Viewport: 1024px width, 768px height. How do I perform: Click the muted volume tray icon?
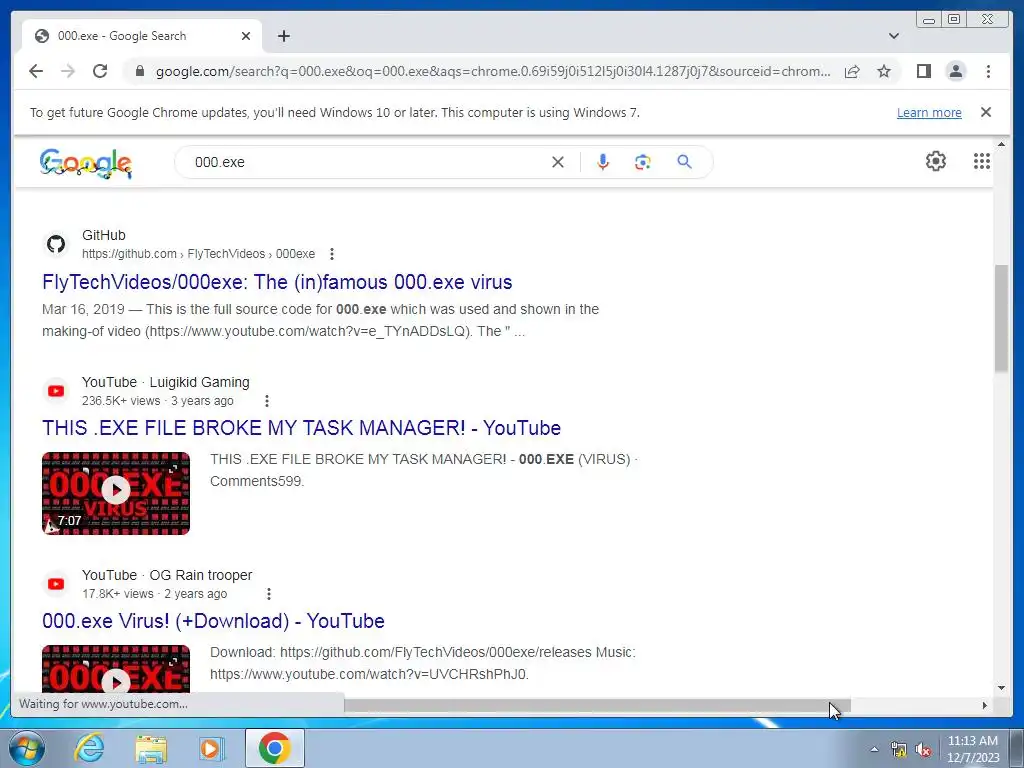(x=923, y=749)
